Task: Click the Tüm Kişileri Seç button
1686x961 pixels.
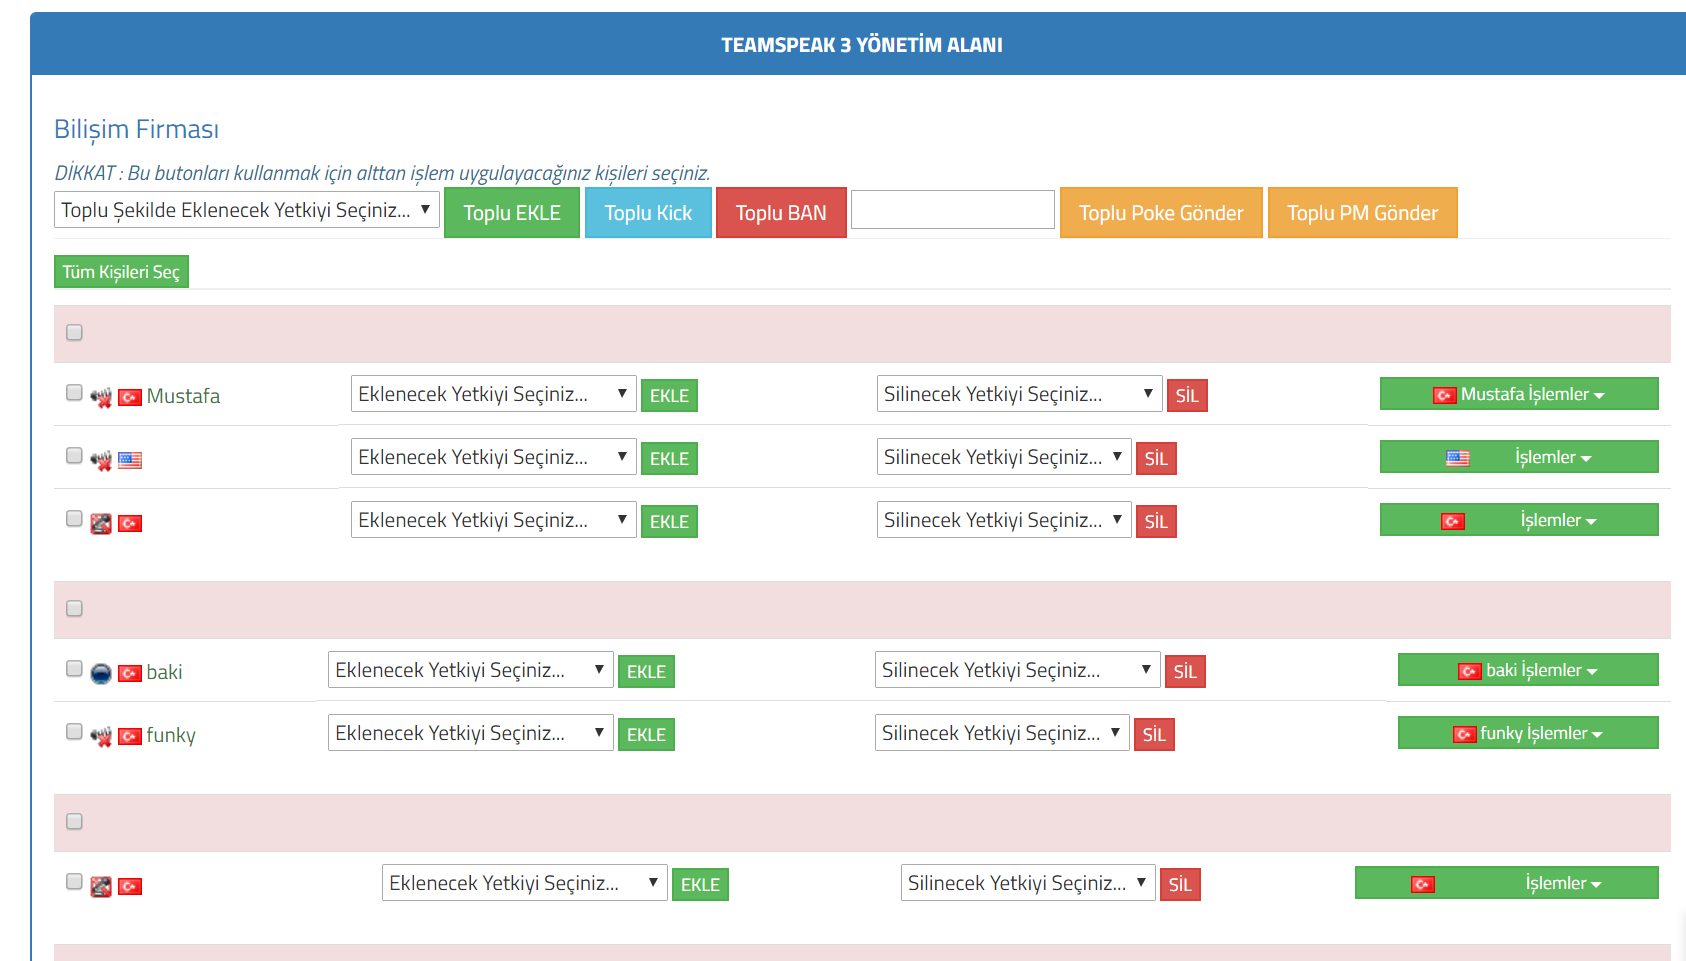Action: [x=121, y=272]
